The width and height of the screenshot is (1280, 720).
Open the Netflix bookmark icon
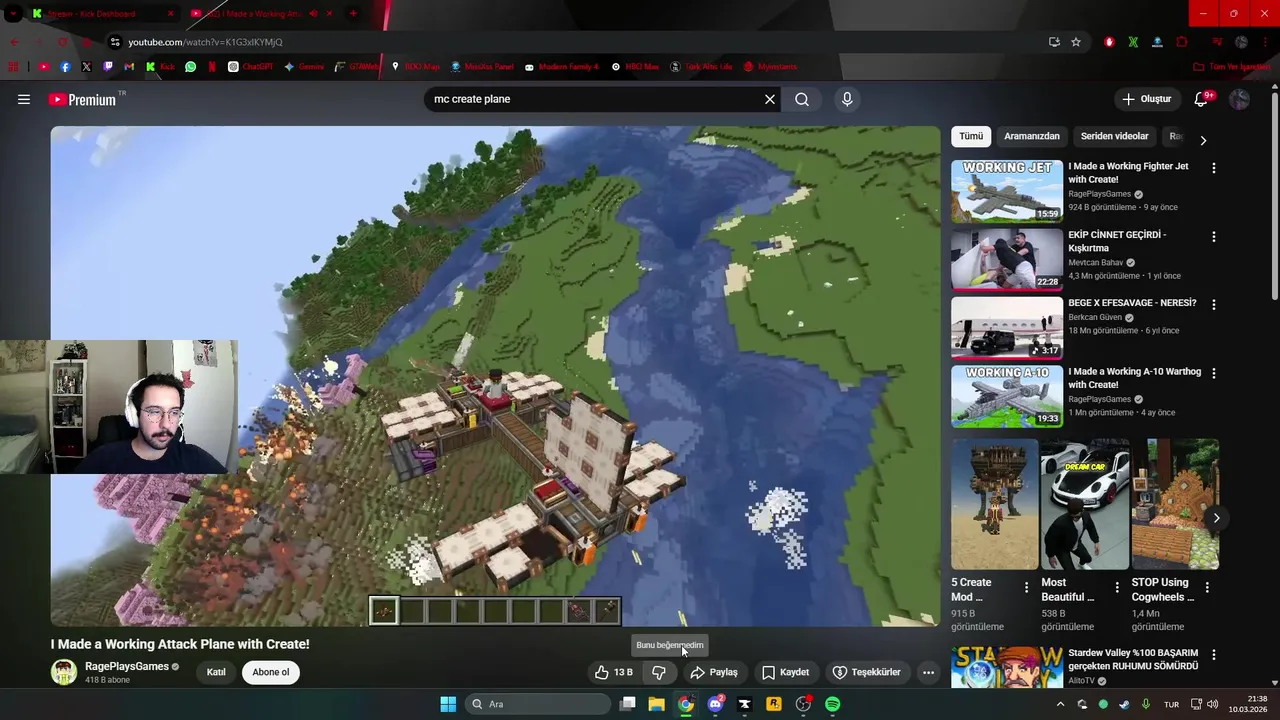pyautogui.click(x=212, y=67)
